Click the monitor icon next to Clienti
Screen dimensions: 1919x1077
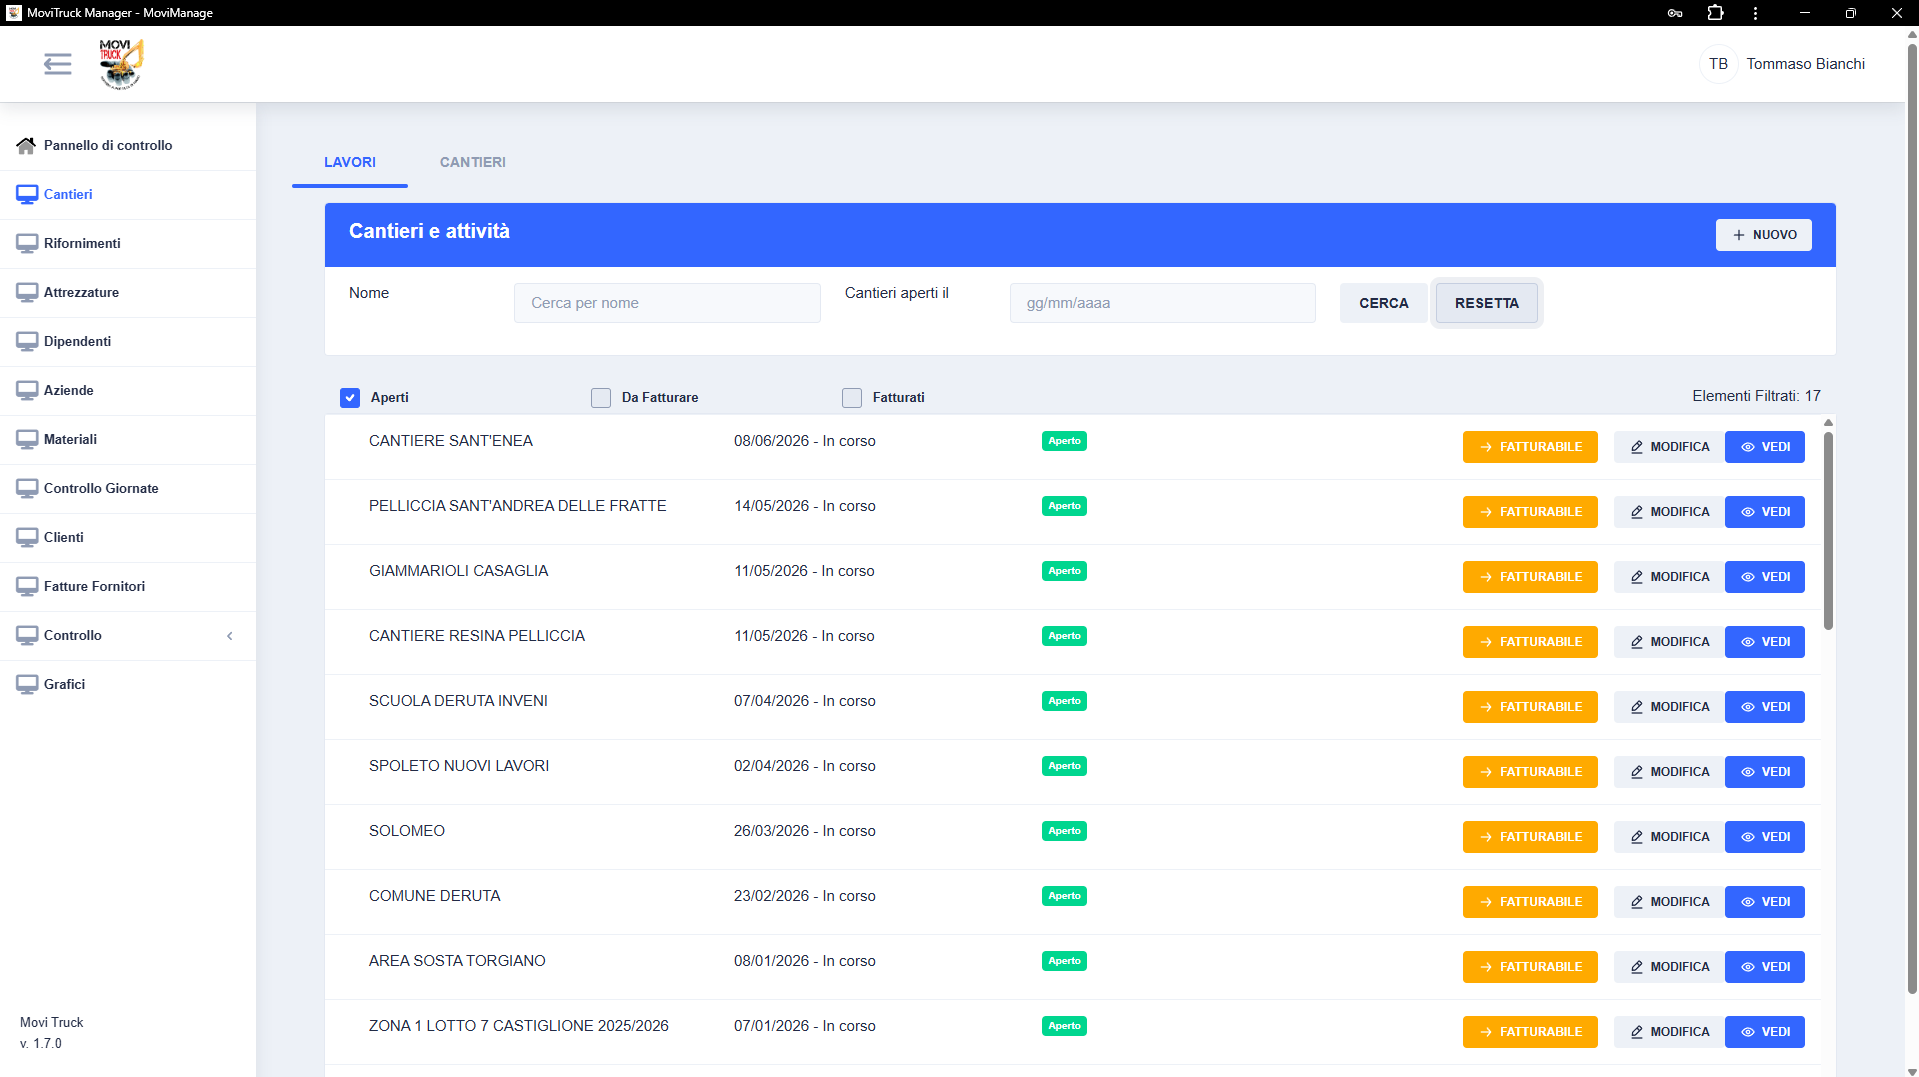[x=27, y=538]
